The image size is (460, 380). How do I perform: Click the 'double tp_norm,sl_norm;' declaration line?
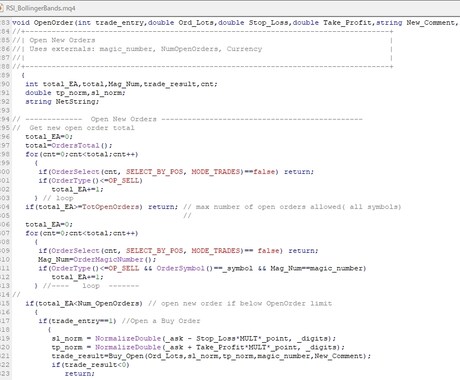(x=75, y=93)
